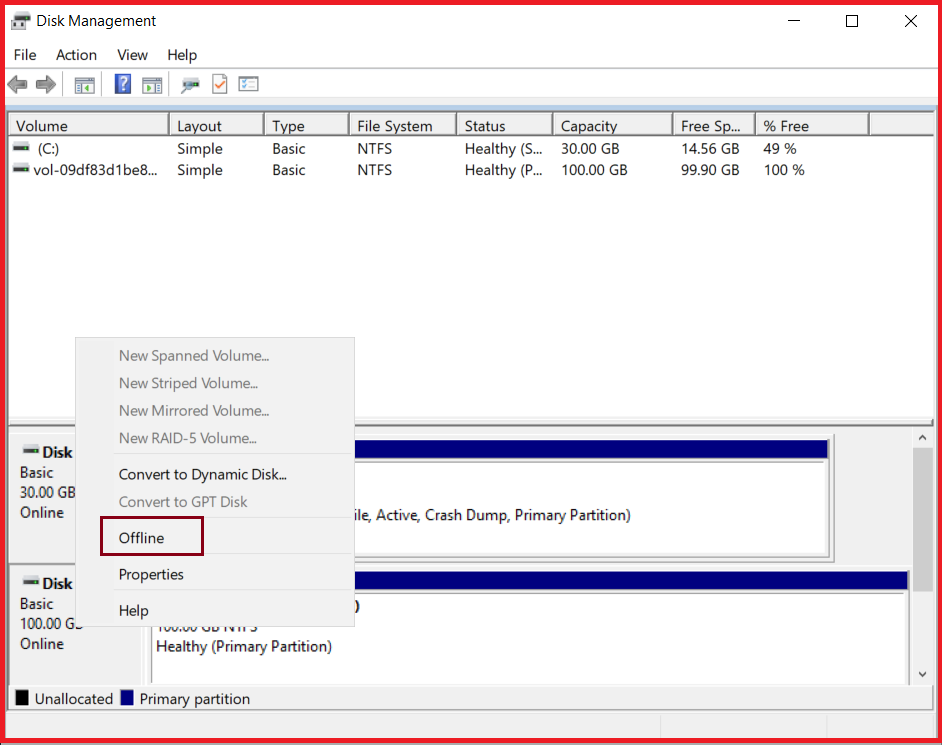Screen dimensions: 942x745
Task: Open Help using the blue question mark icon
Action: coord(122,84)
